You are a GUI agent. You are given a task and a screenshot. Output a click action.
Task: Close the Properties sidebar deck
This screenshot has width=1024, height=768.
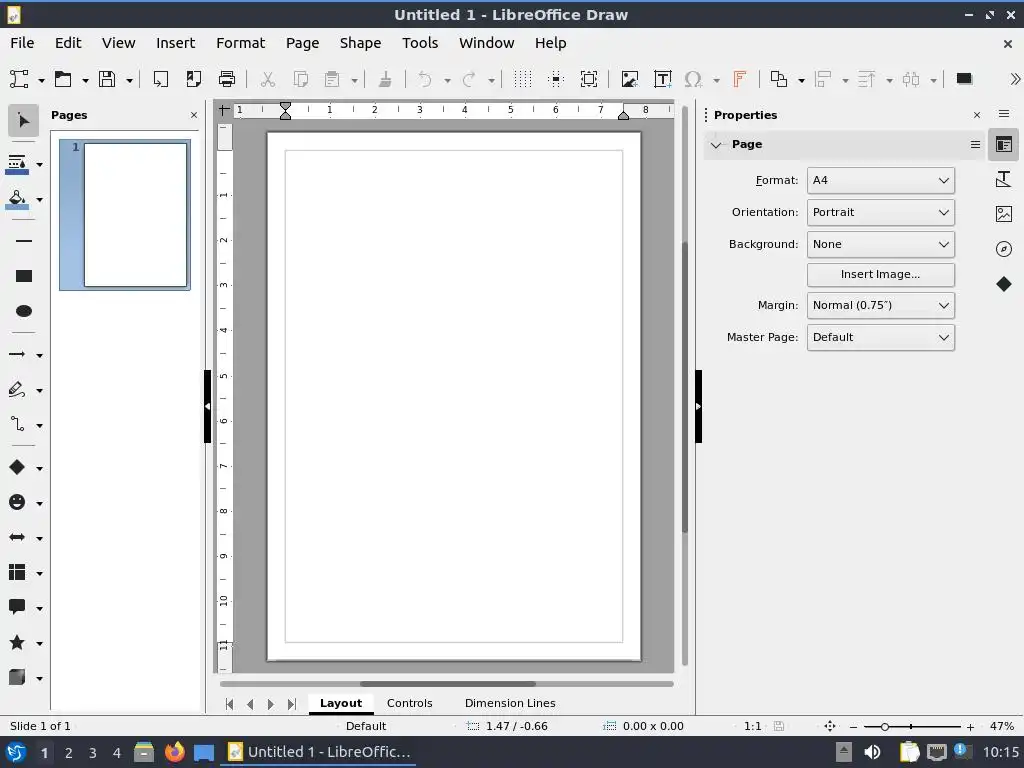(976, 115)
